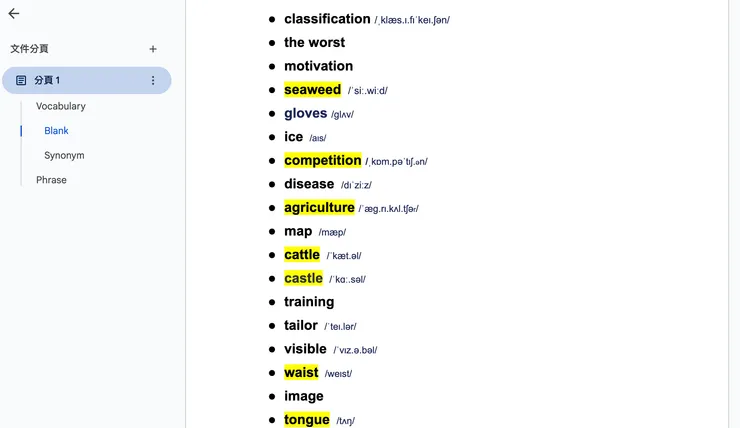The height and width of the screenshot is (428, 740).
Task: Click the highlighted word waist
Action: pyautogui.click(x=301, y=373)
